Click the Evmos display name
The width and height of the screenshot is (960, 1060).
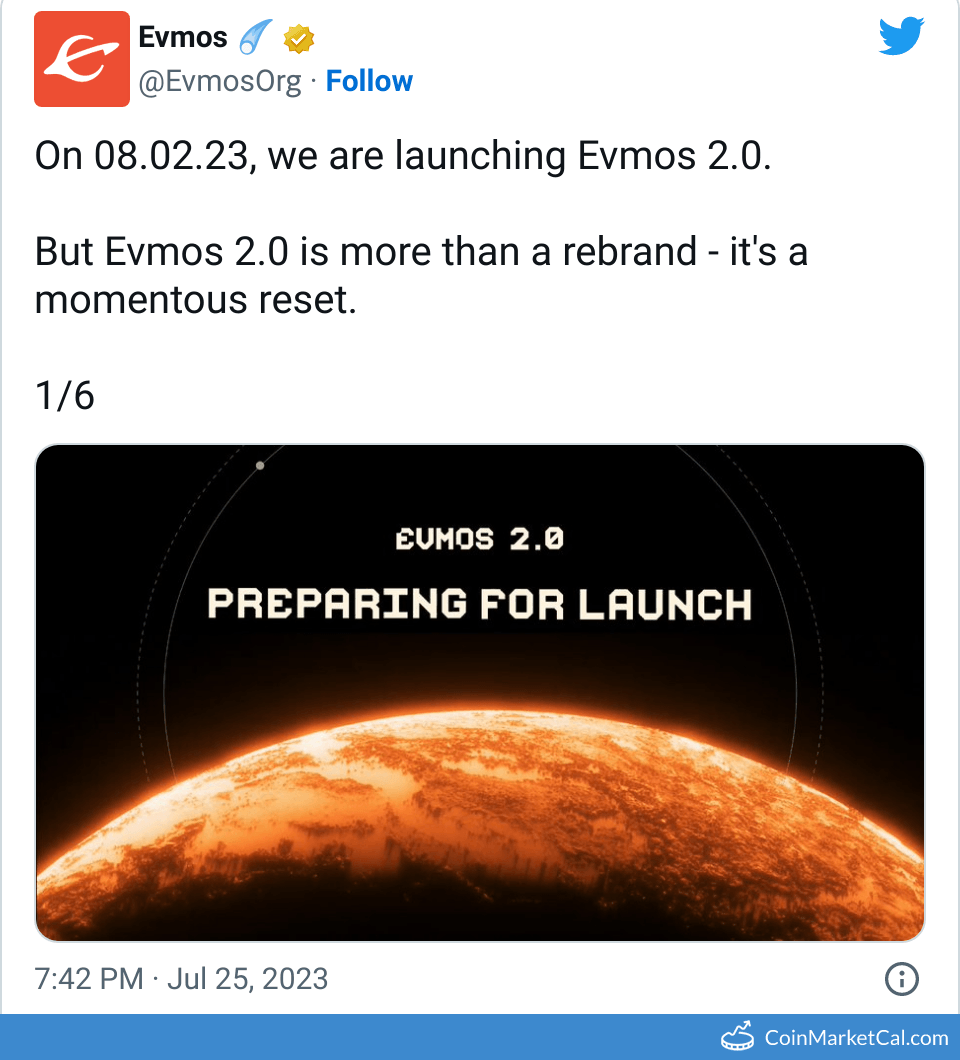pyautogui.click(x=182, y=39)
